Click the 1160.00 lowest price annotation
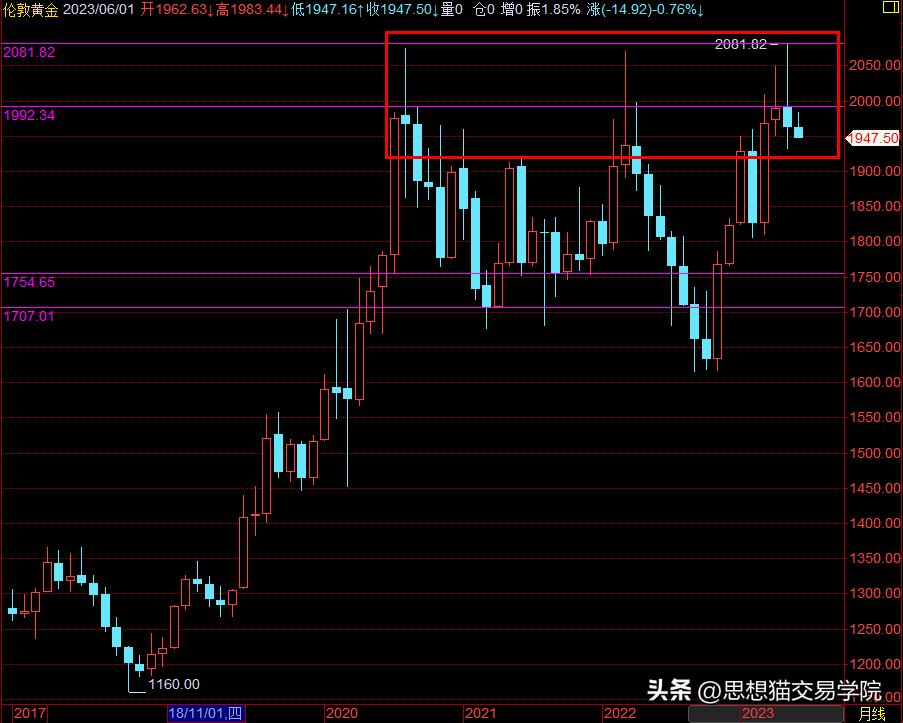Screen dimensions: 903x723 pyautogui.click(x=174, y=684)
